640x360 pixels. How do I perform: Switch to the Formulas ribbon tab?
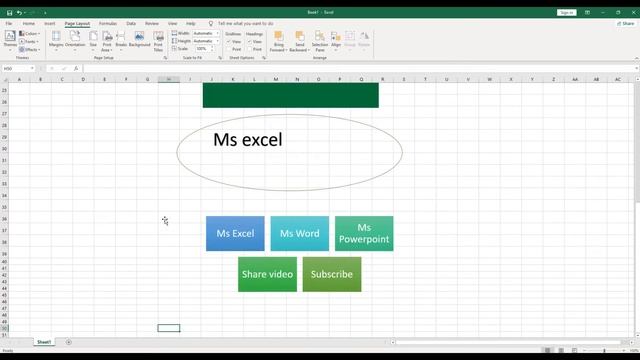(108, 24)
